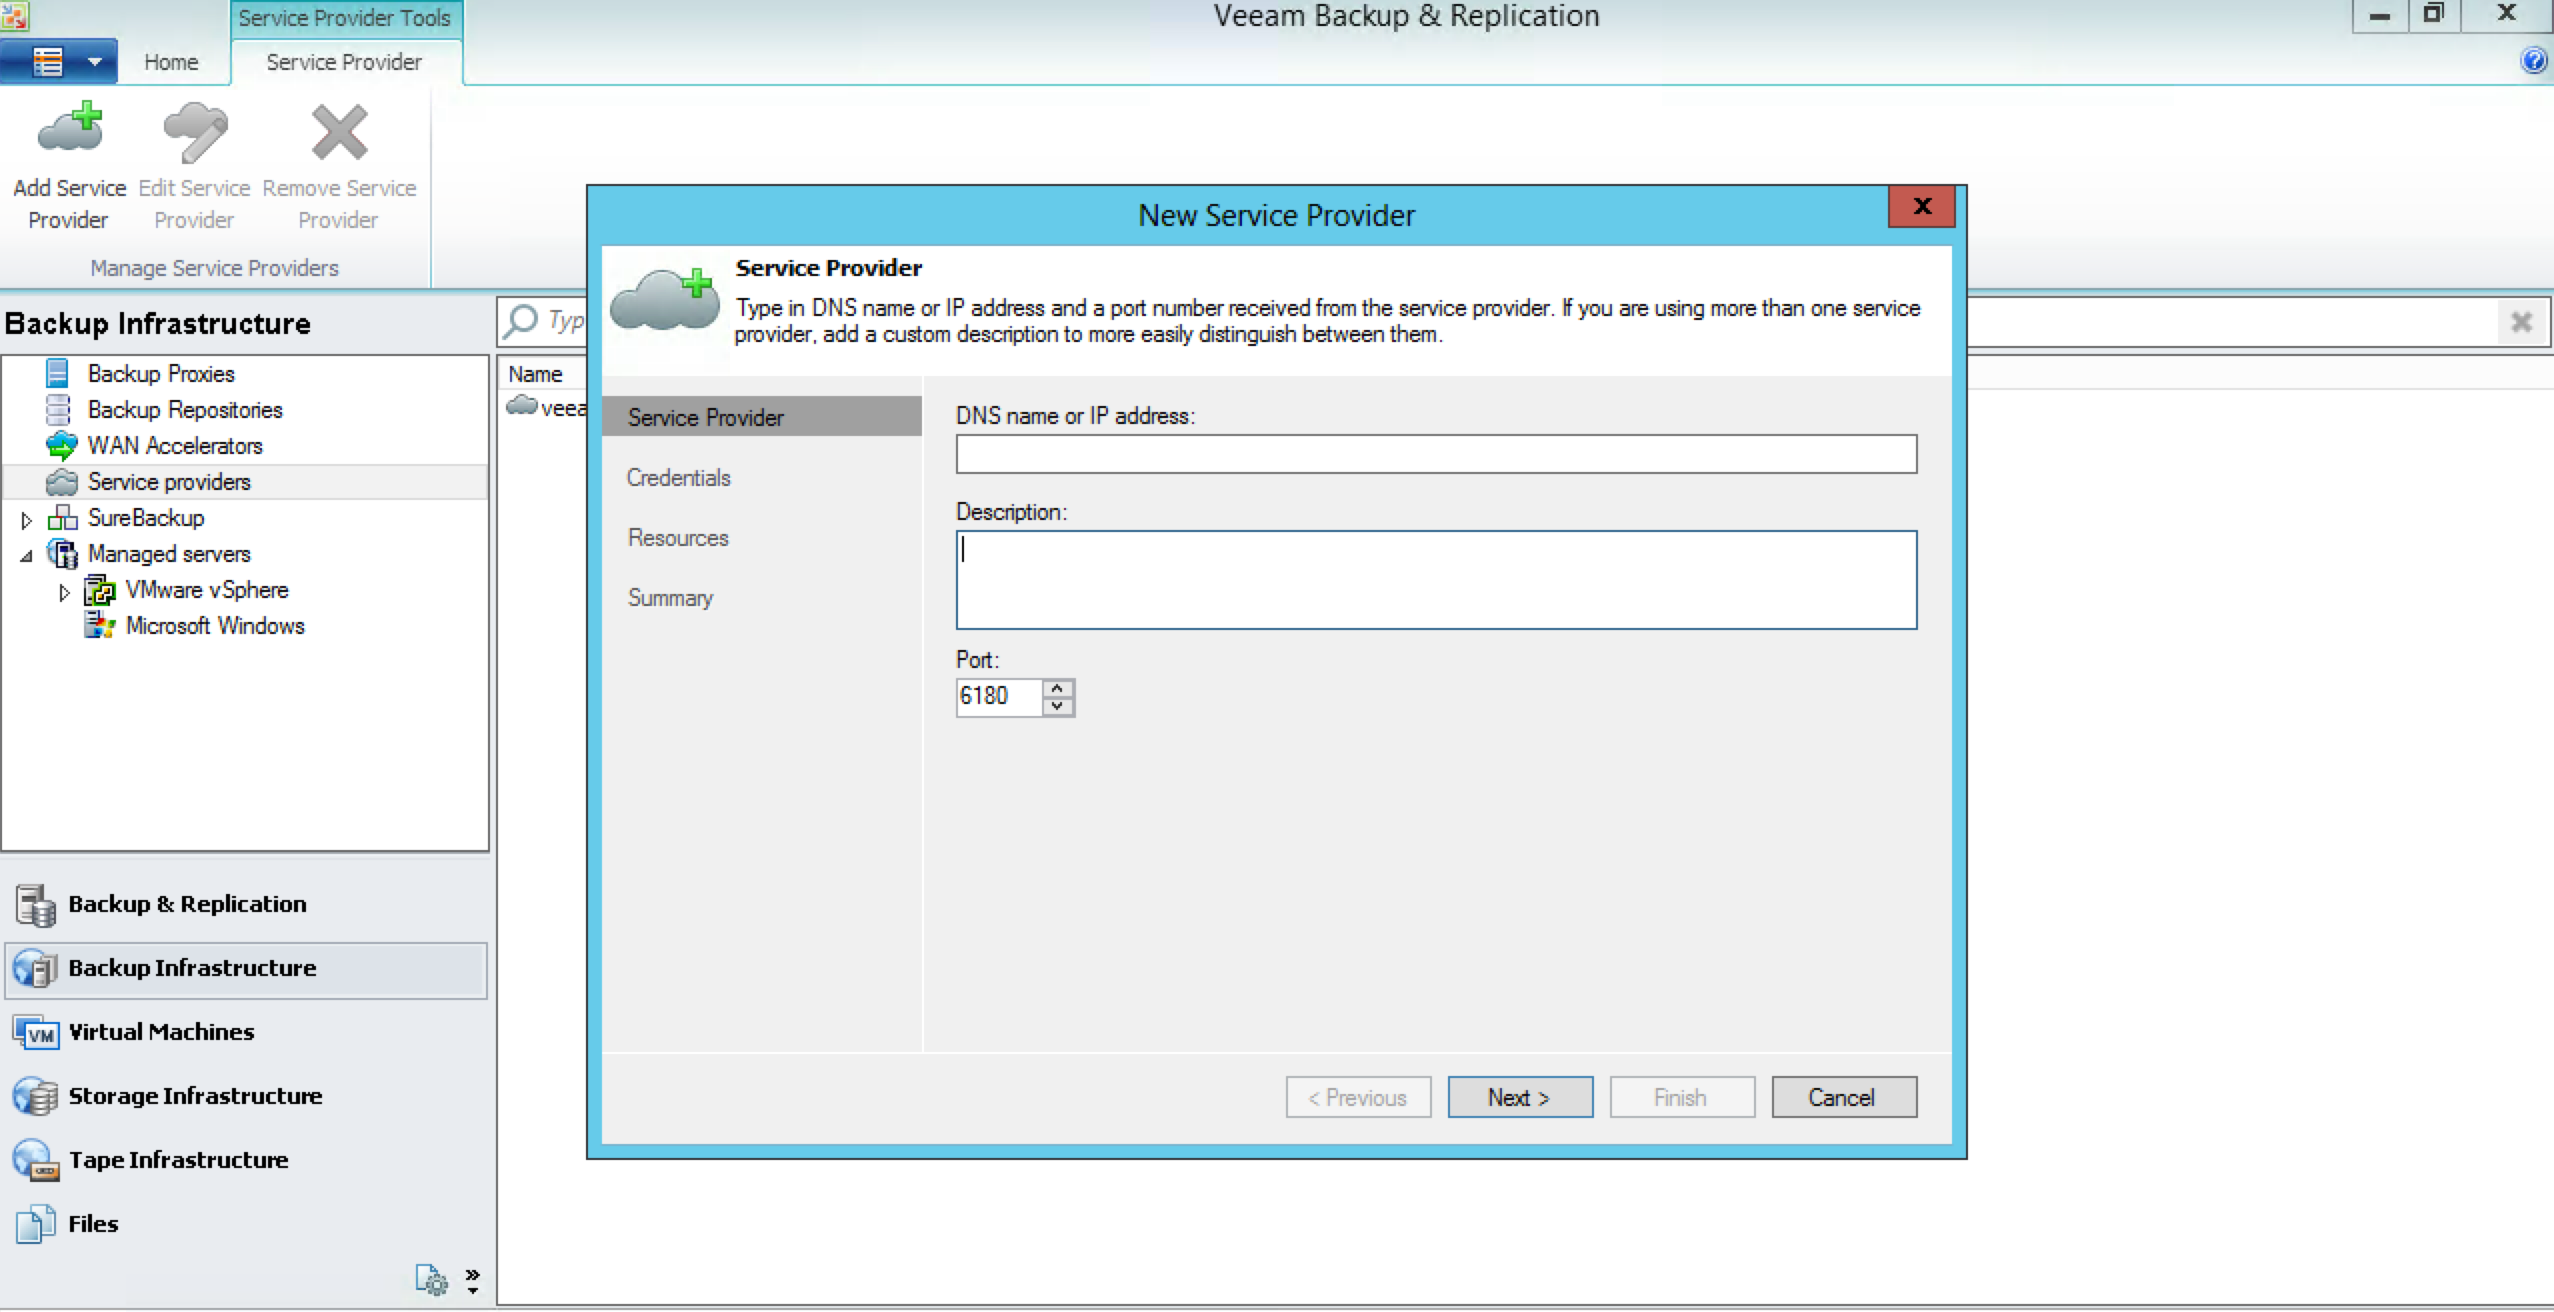Click navigation pane options gear icon
The height and width of the screenshot is (1312, 2554).
pyautogui.click(x=431, y=1279)
